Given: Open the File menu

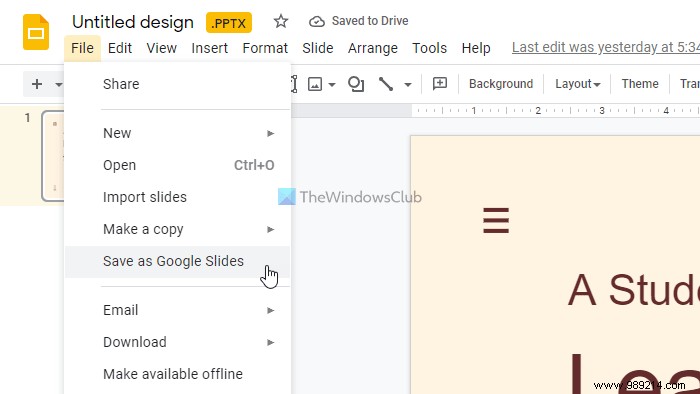Looking at the screenshot, I should click(82, 48).
